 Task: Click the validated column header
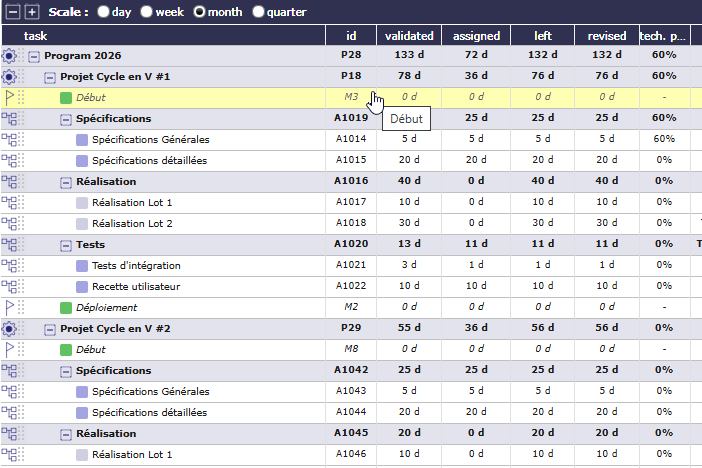coord(409,35)
